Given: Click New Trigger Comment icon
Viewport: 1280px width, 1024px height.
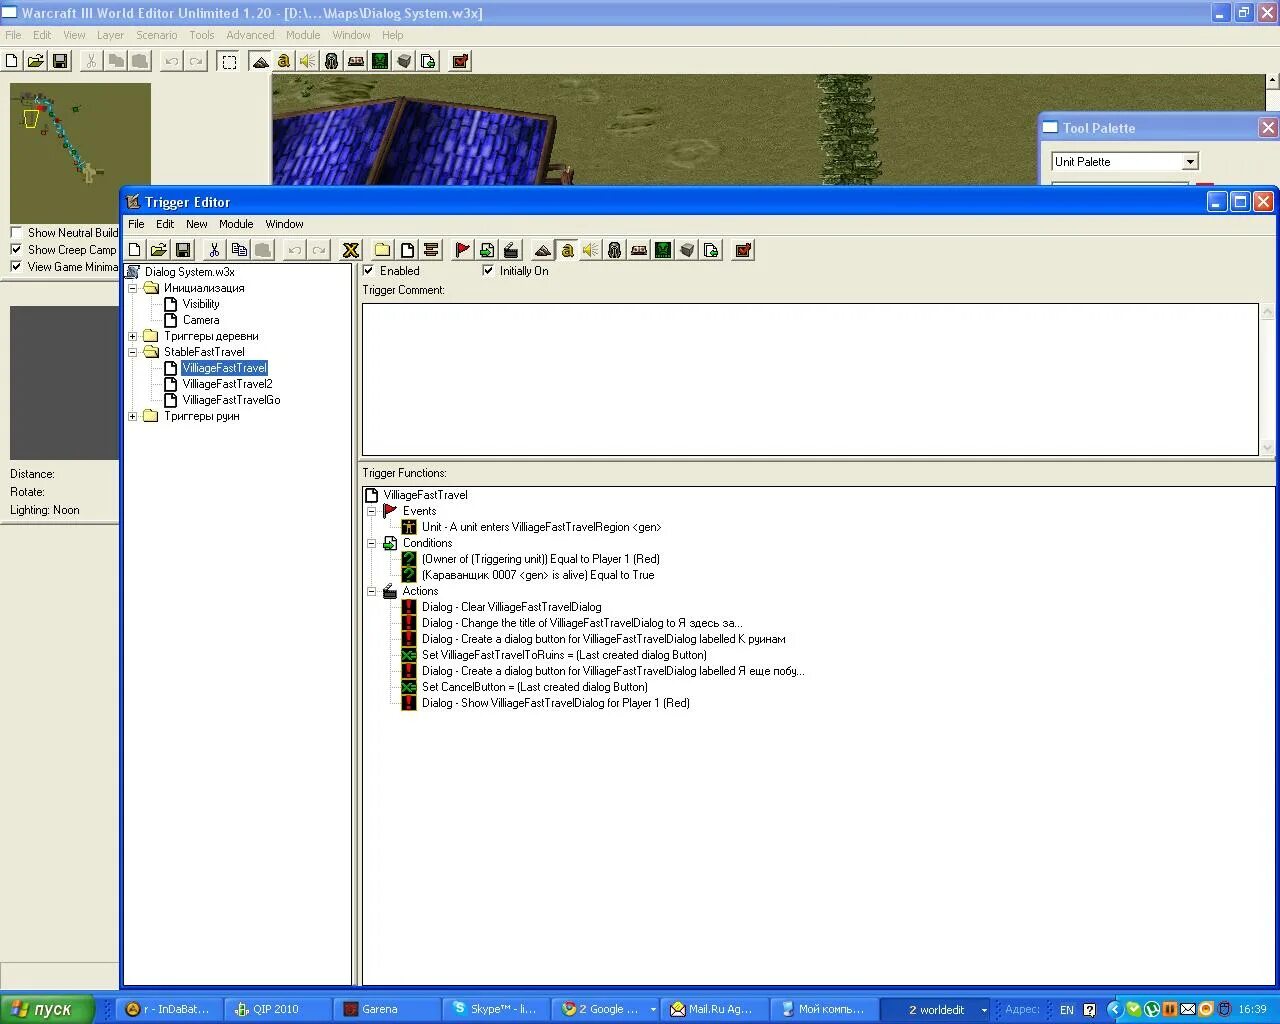Looking at the screenshot, I should point(431,250).
